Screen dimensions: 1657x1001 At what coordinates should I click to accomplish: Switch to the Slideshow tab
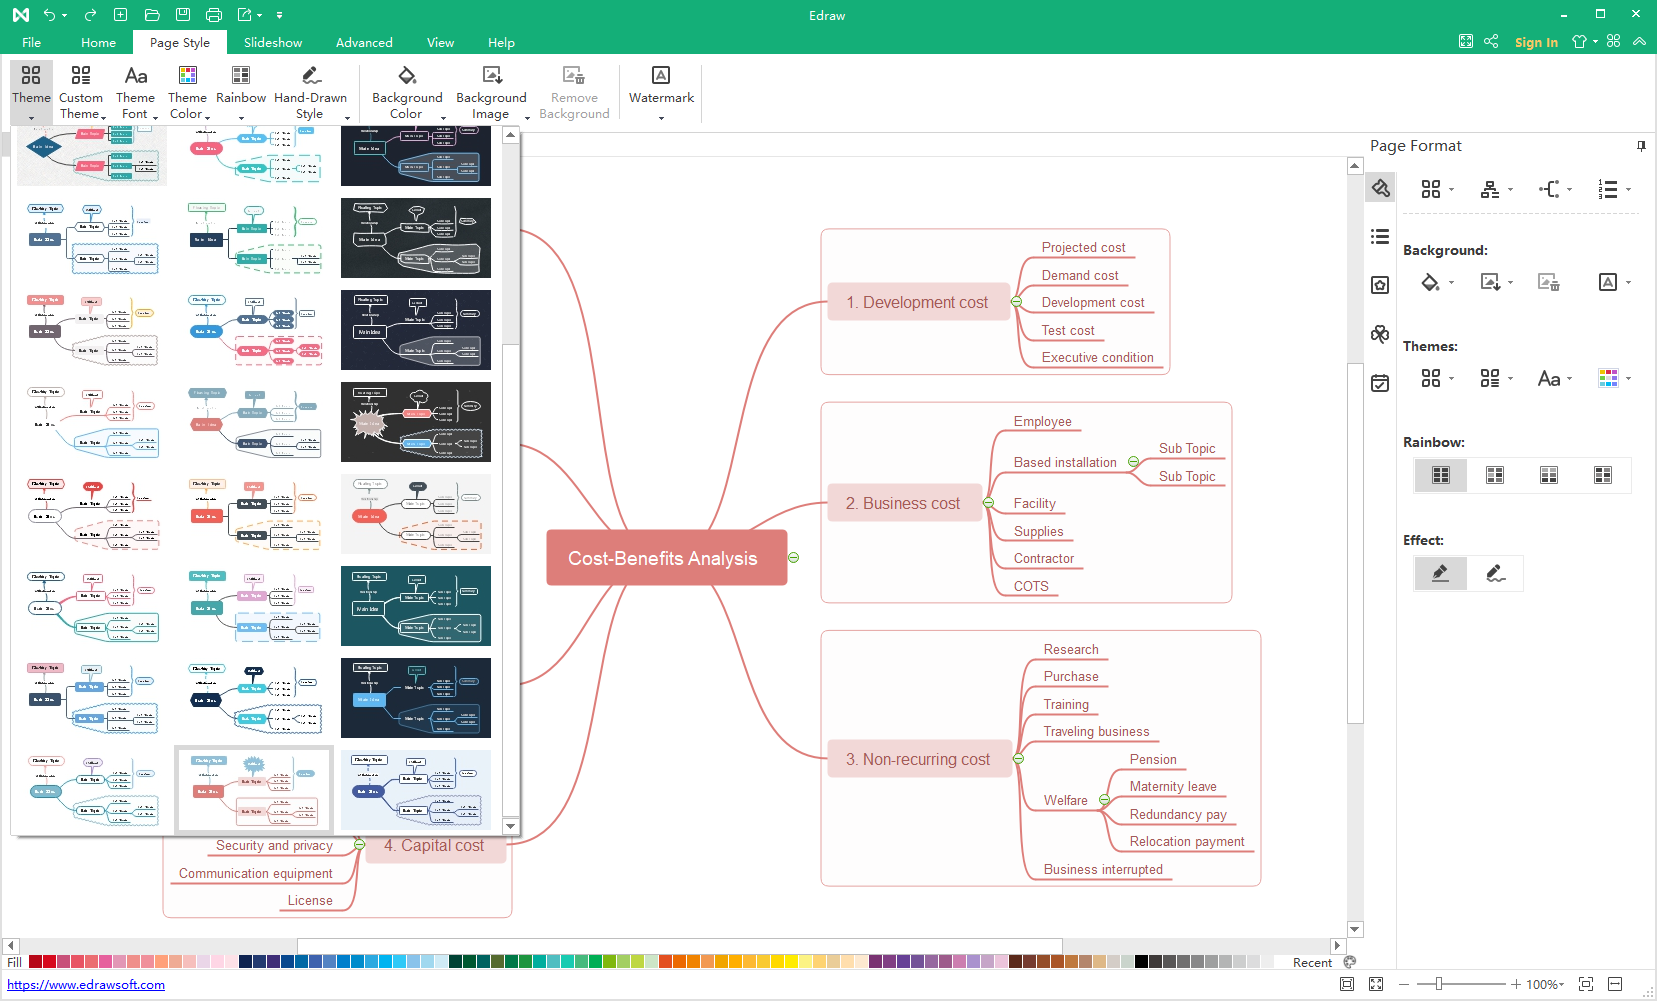coord(272,43)
